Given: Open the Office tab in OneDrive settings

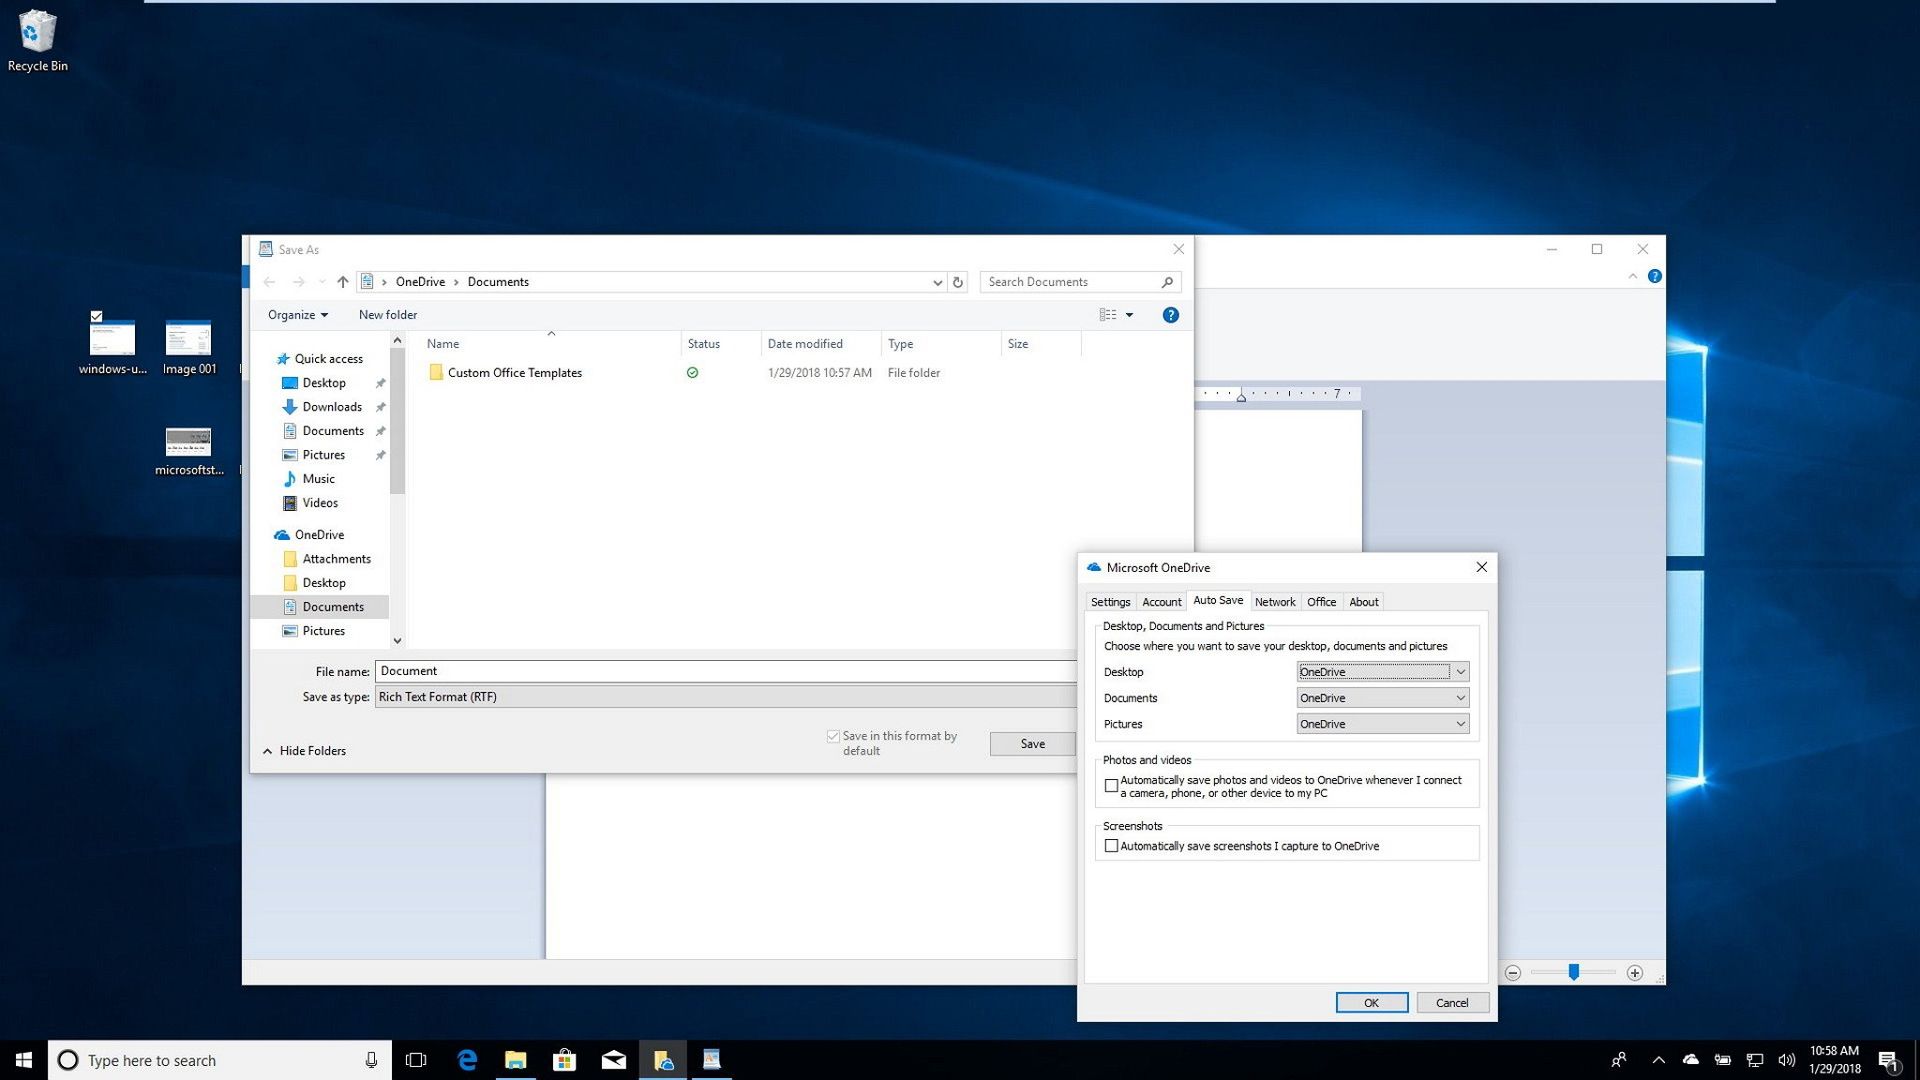Looking at the screenshot, I should point(1321,601).
